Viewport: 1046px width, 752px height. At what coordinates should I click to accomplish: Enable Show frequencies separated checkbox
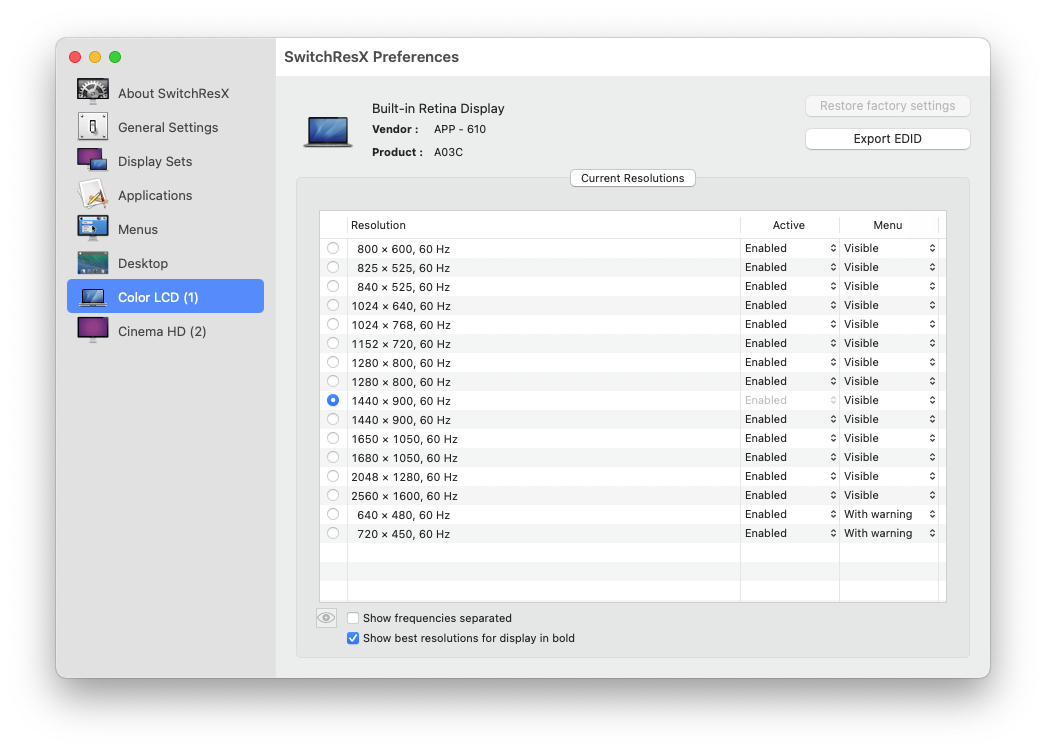coord(353,618)
